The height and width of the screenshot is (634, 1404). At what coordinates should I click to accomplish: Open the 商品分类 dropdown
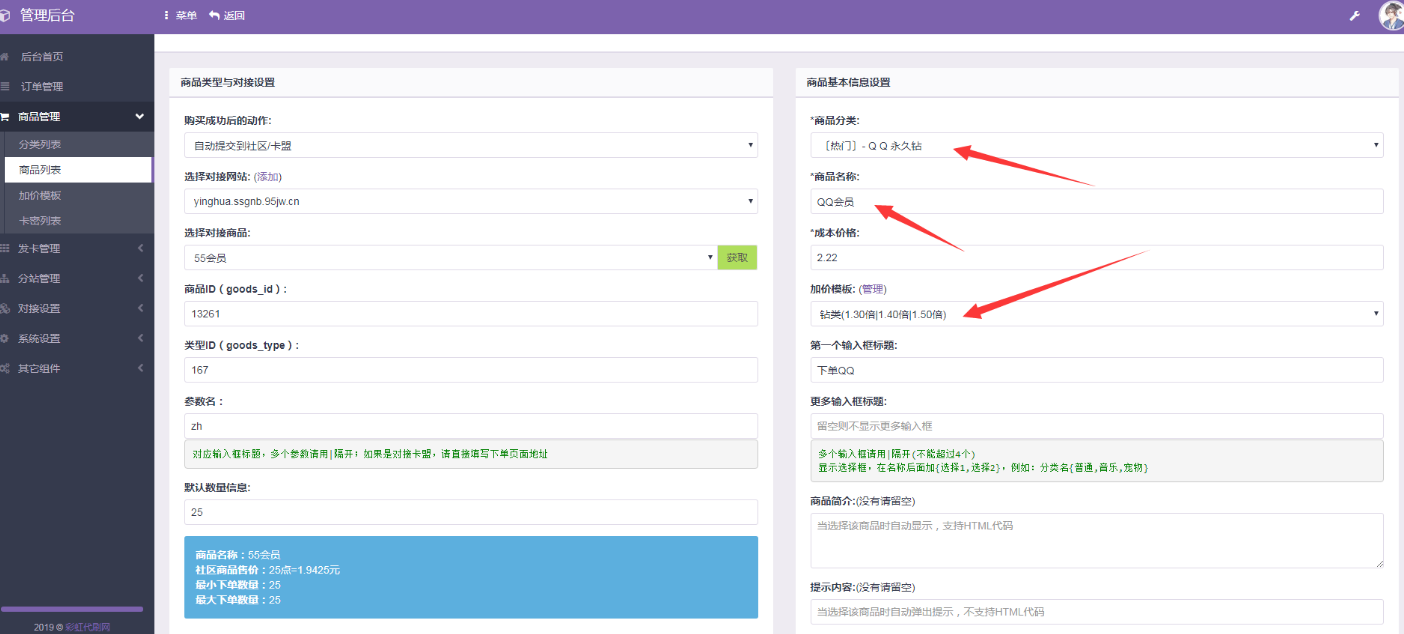(x=1096, y=145)
